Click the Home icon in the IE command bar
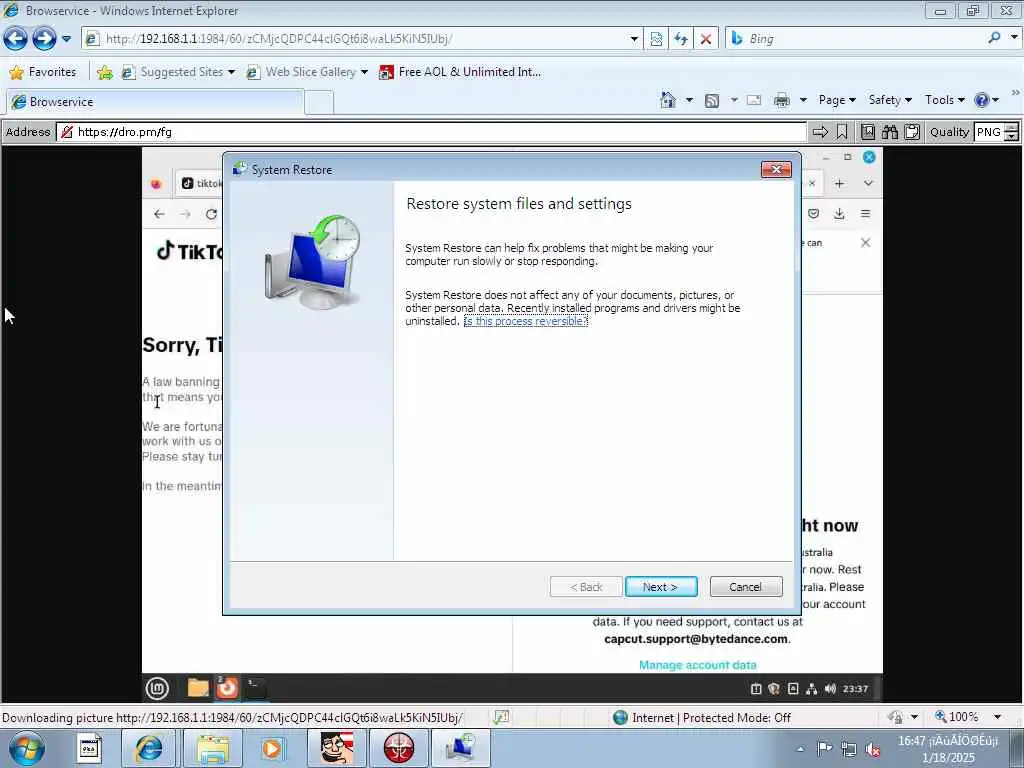Screen dimensions: 1024x768 667,100
